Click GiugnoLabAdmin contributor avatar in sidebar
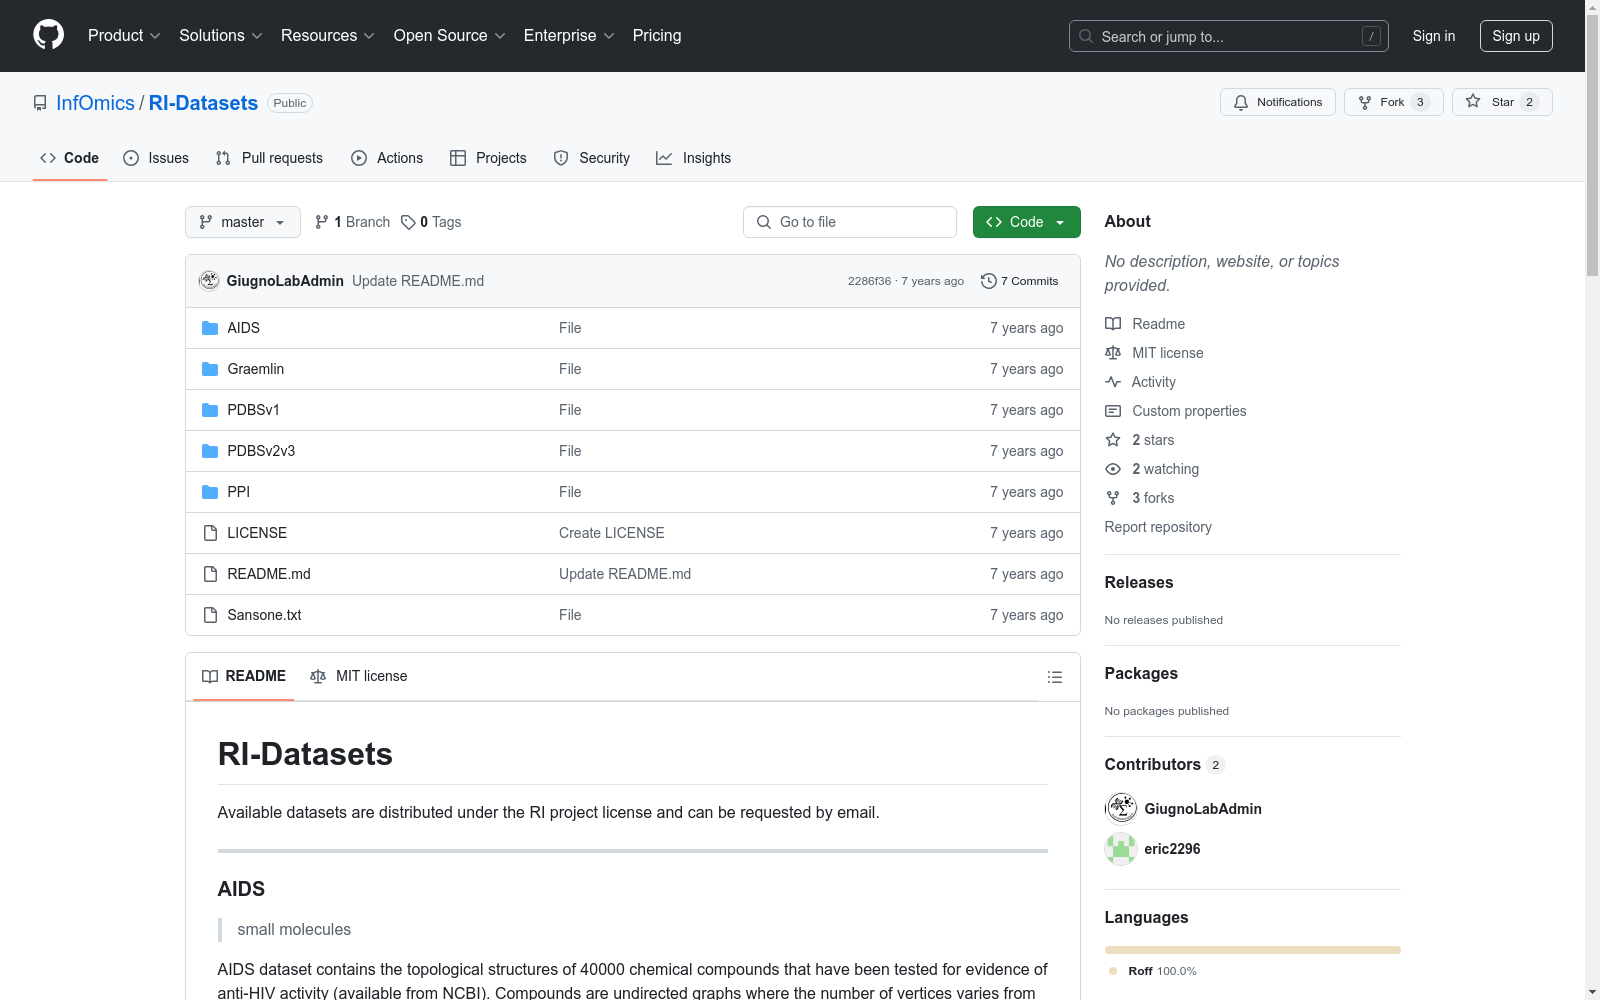The height and width of the screenshot is (1000, 1600). 1121,808
